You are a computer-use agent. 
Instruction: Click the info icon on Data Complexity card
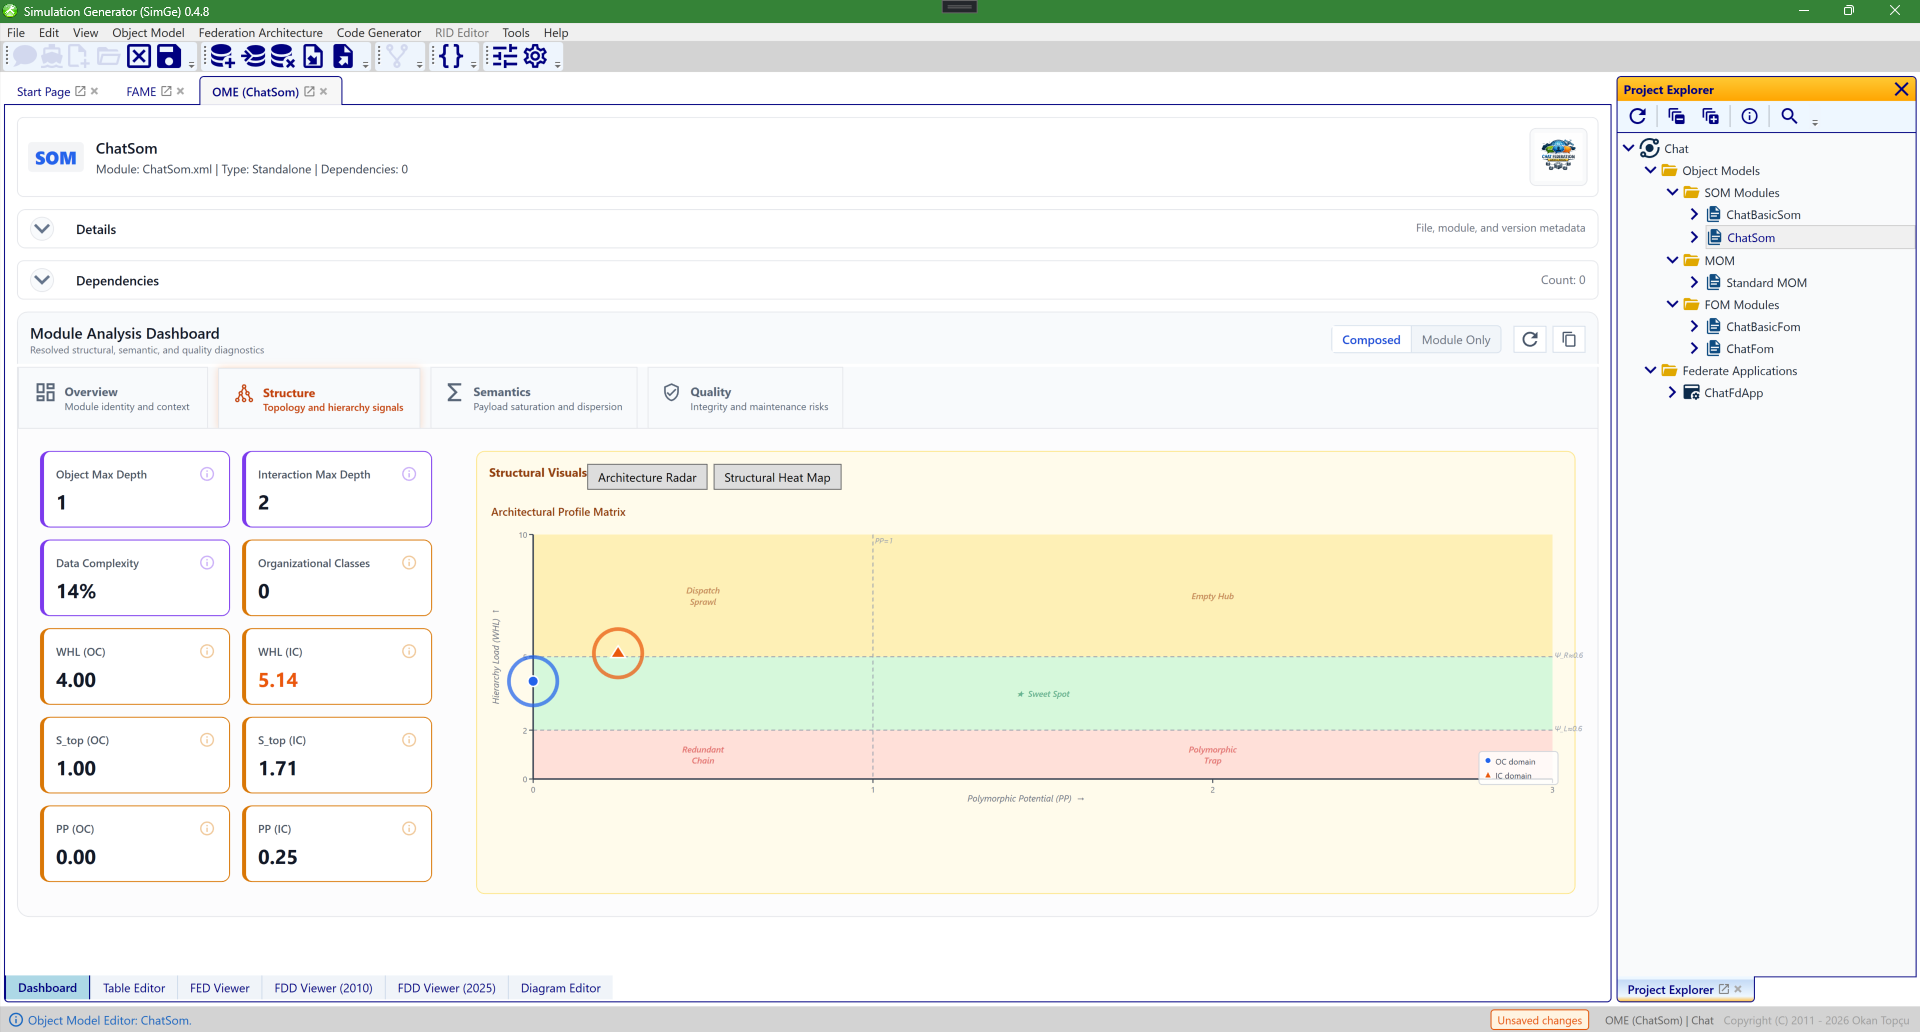click(x=207, y=563)
